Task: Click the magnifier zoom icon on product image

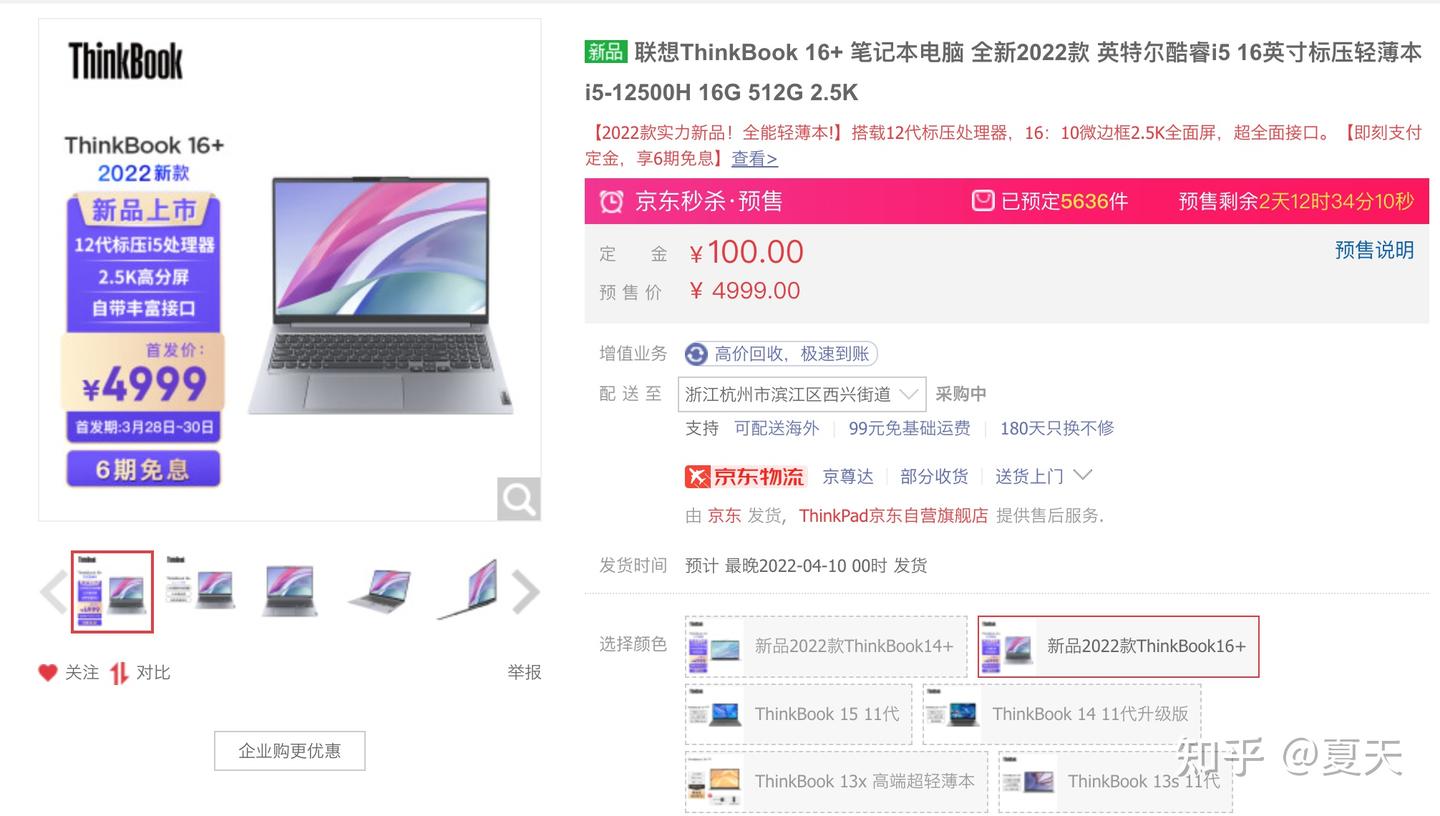Action: pyautogui.click(x=518, y=498)
